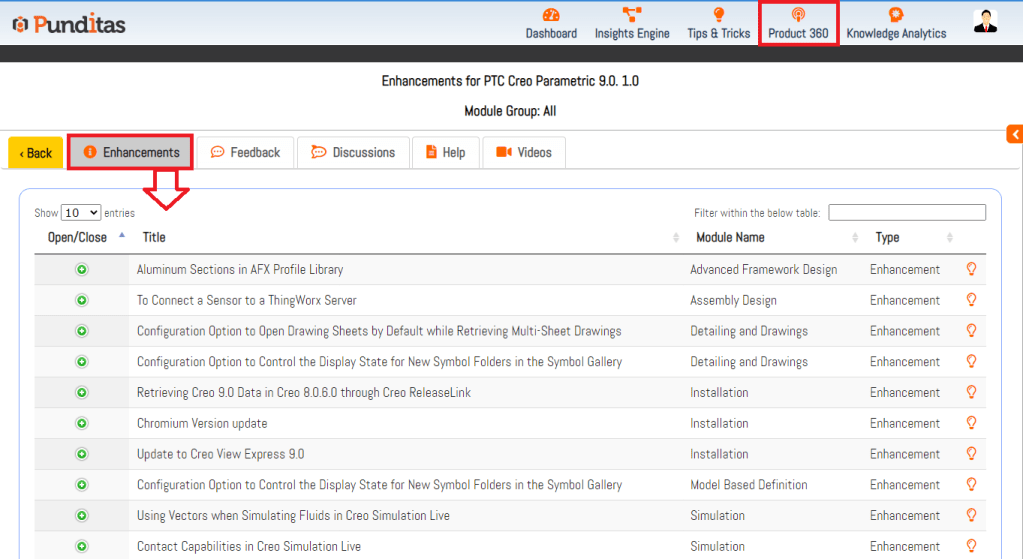1023x559 pixels.
Task: Expand the orange side panel arrow
Action: [x=1014, y=134]
